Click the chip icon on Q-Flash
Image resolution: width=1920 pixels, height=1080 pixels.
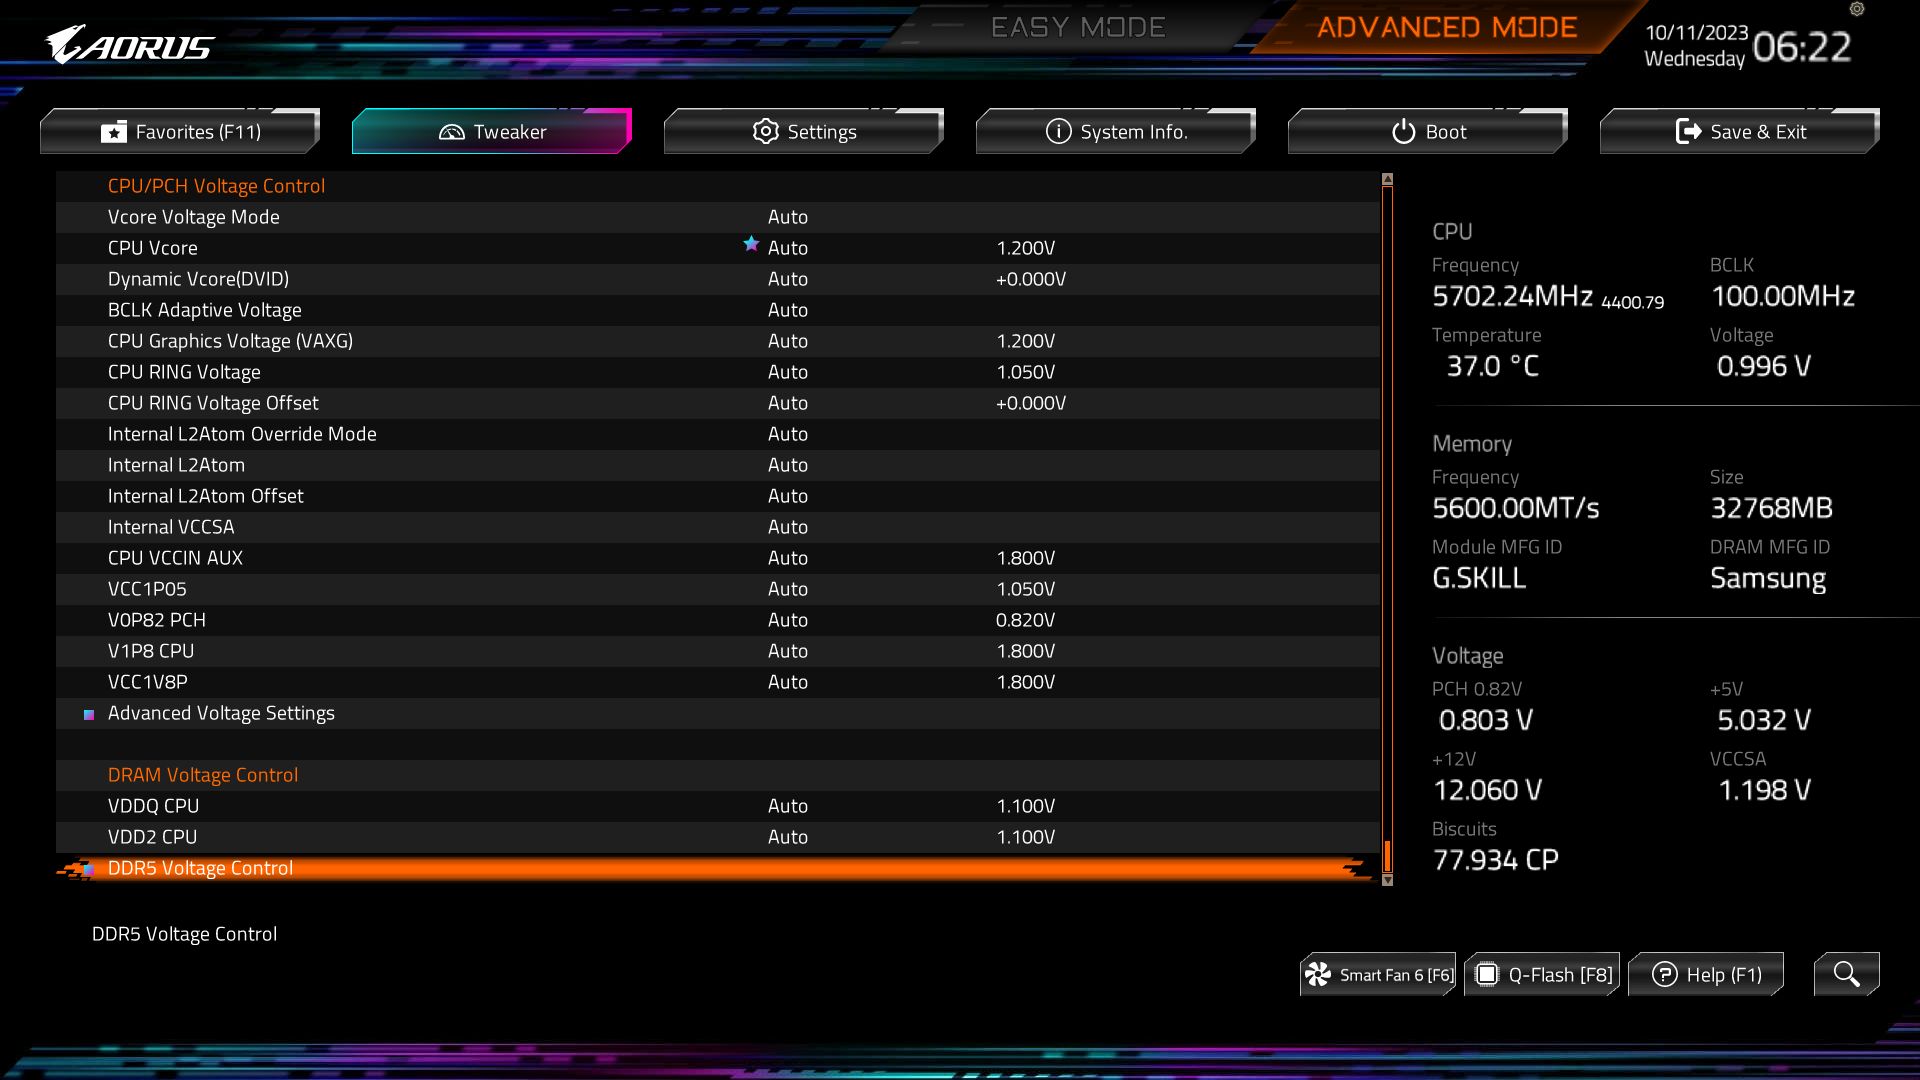tap(1487, 974)
